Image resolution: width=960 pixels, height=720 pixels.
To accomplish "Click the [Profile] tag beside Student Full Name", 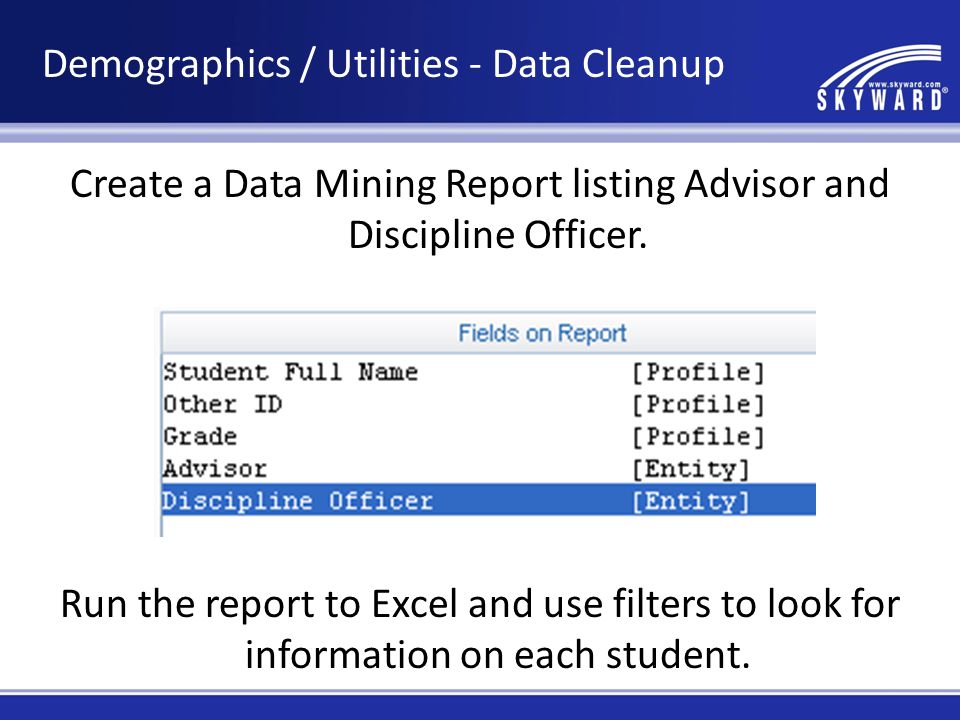I will pyautogui.click(x=699, y=372).
